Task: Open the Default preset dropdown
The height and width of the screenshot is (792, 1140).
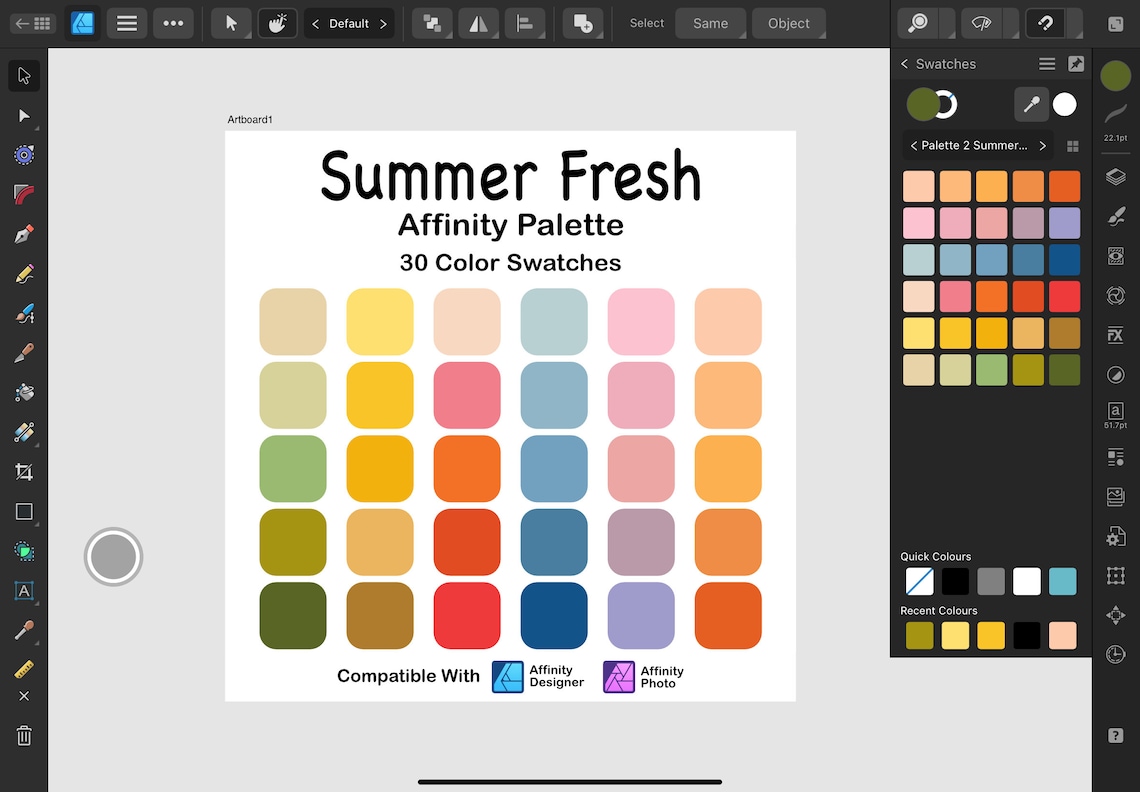Action: pyautogui.click(x=349, y=23)
